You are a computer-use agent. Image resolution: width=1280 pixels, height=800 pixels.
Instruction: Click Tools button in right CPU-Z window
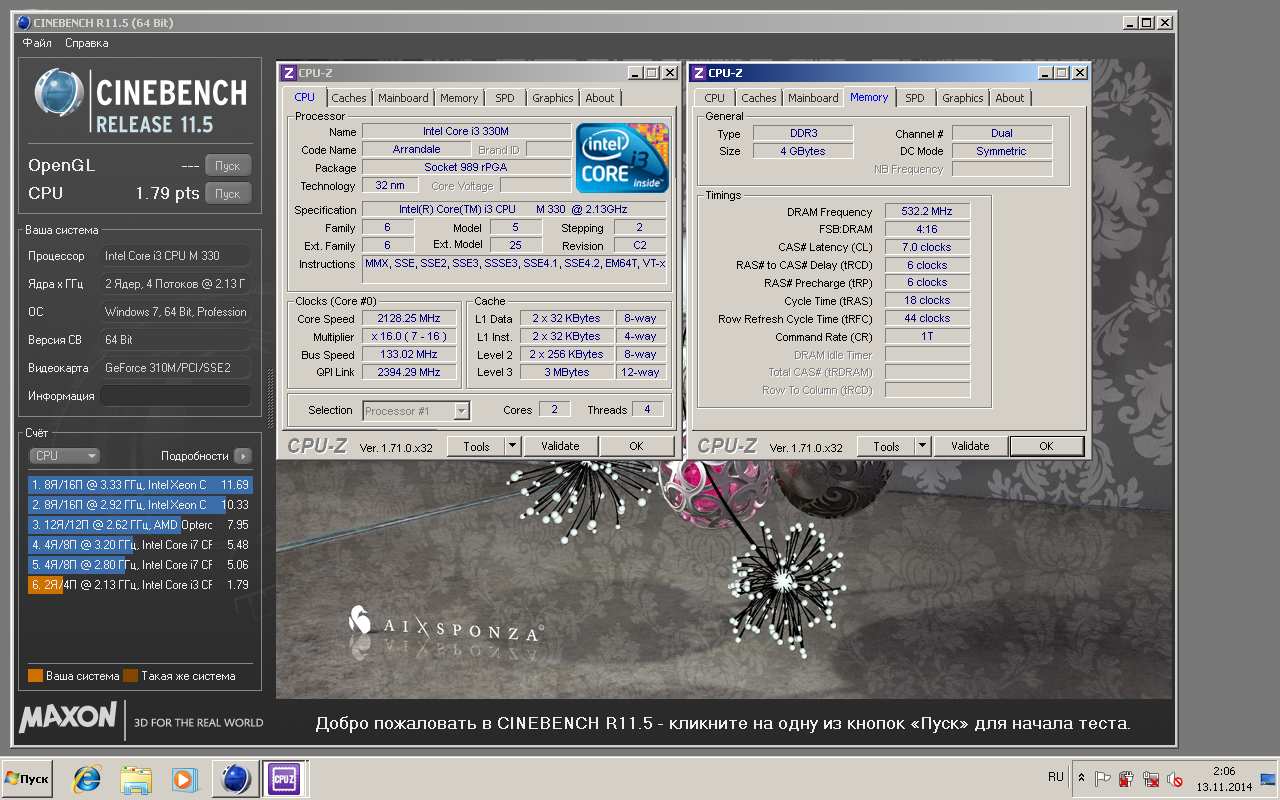point(886,446)
